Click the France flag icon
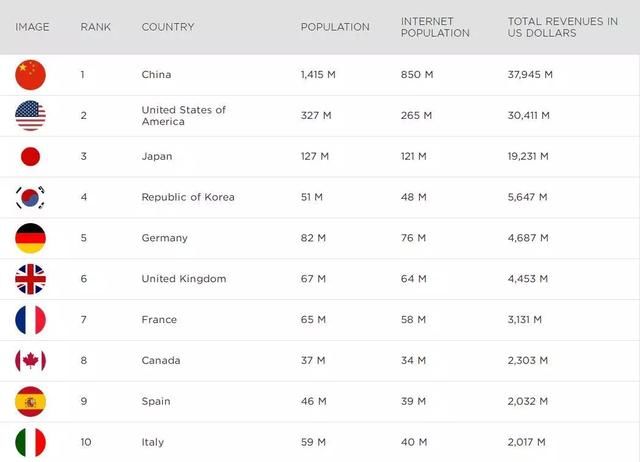This screenshot has width=640, height=462. click(x=31, y=320)
